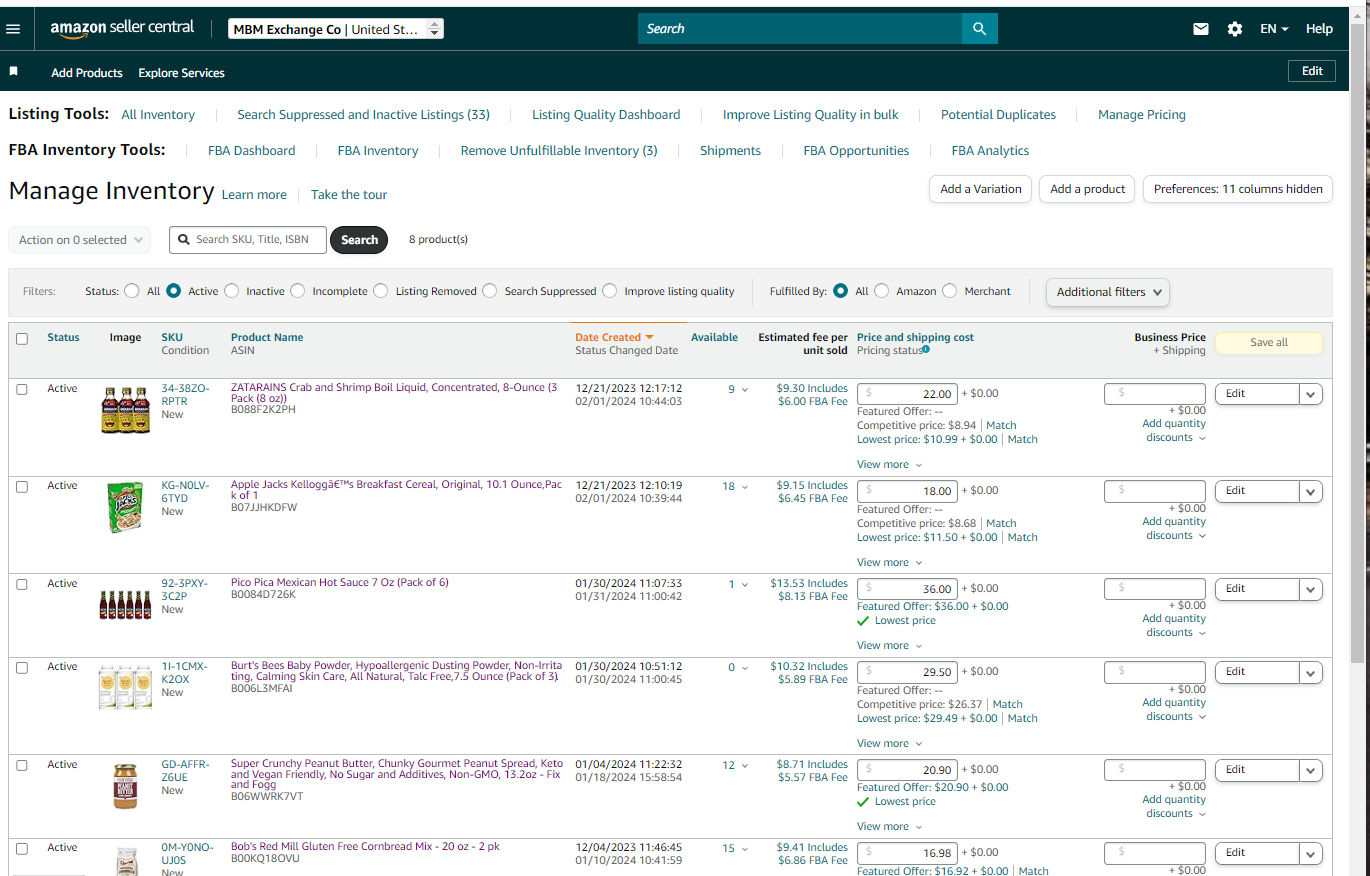Click the Business Price field for Pico Pica
This screenshot has width=1370, height=876.
(1155, 589)
